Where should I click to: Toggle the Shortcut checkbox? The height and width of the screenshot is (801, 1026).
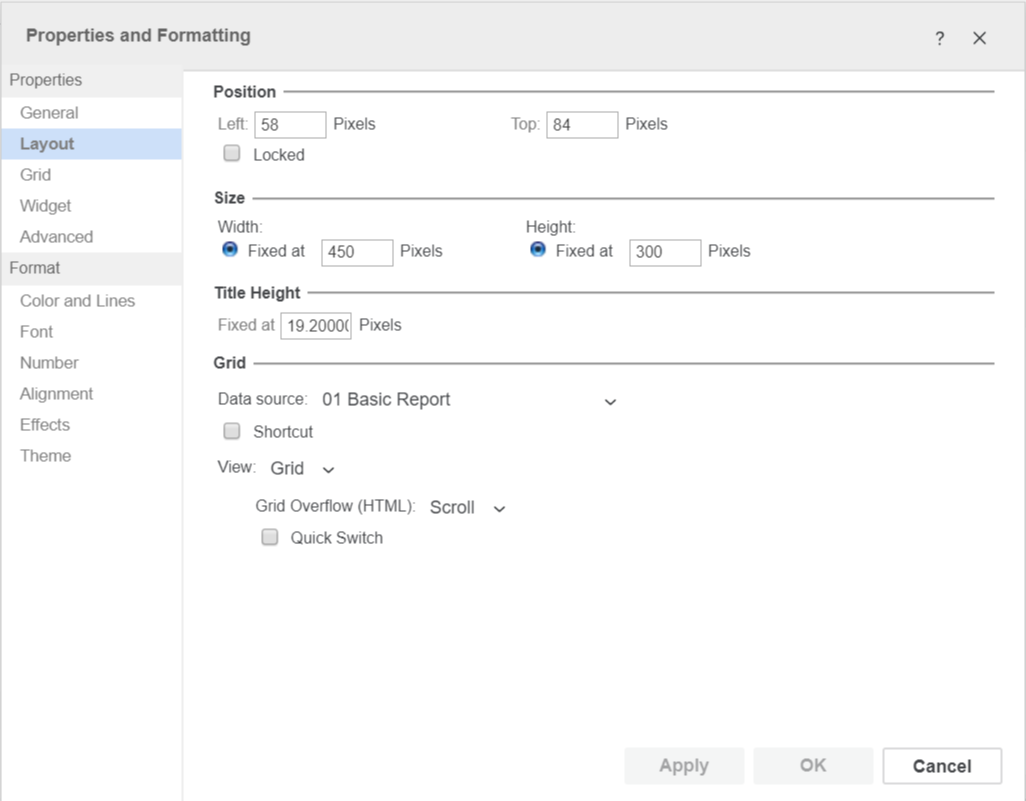tap(232, 431)
